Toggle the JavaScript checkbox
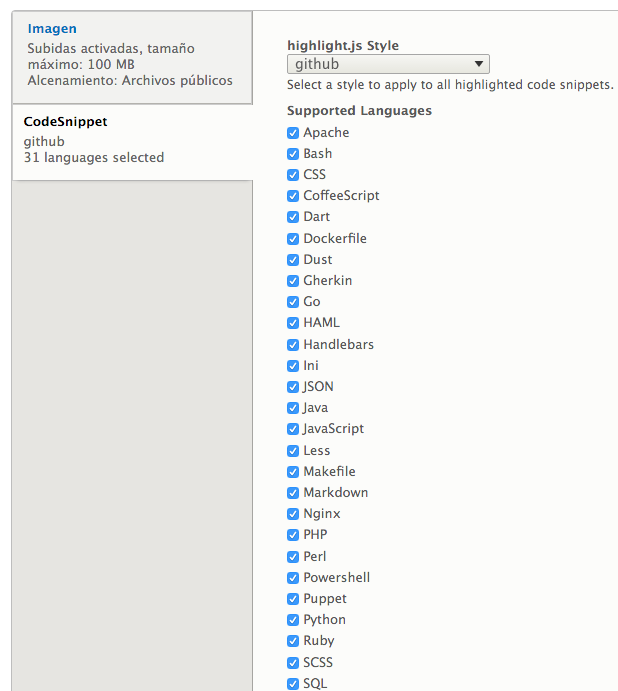 coord(293,429)
